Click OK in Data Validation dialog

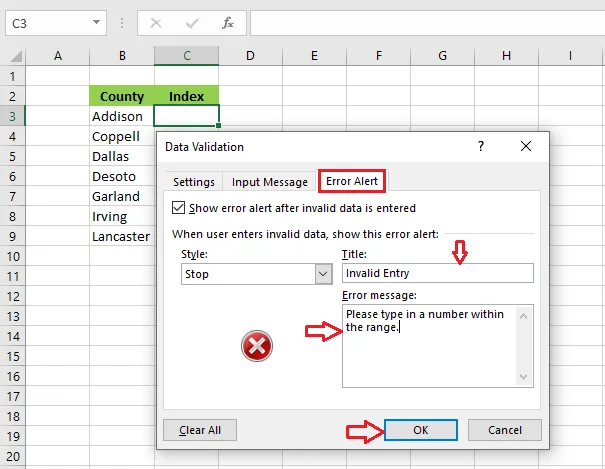[x=421, y=430]
